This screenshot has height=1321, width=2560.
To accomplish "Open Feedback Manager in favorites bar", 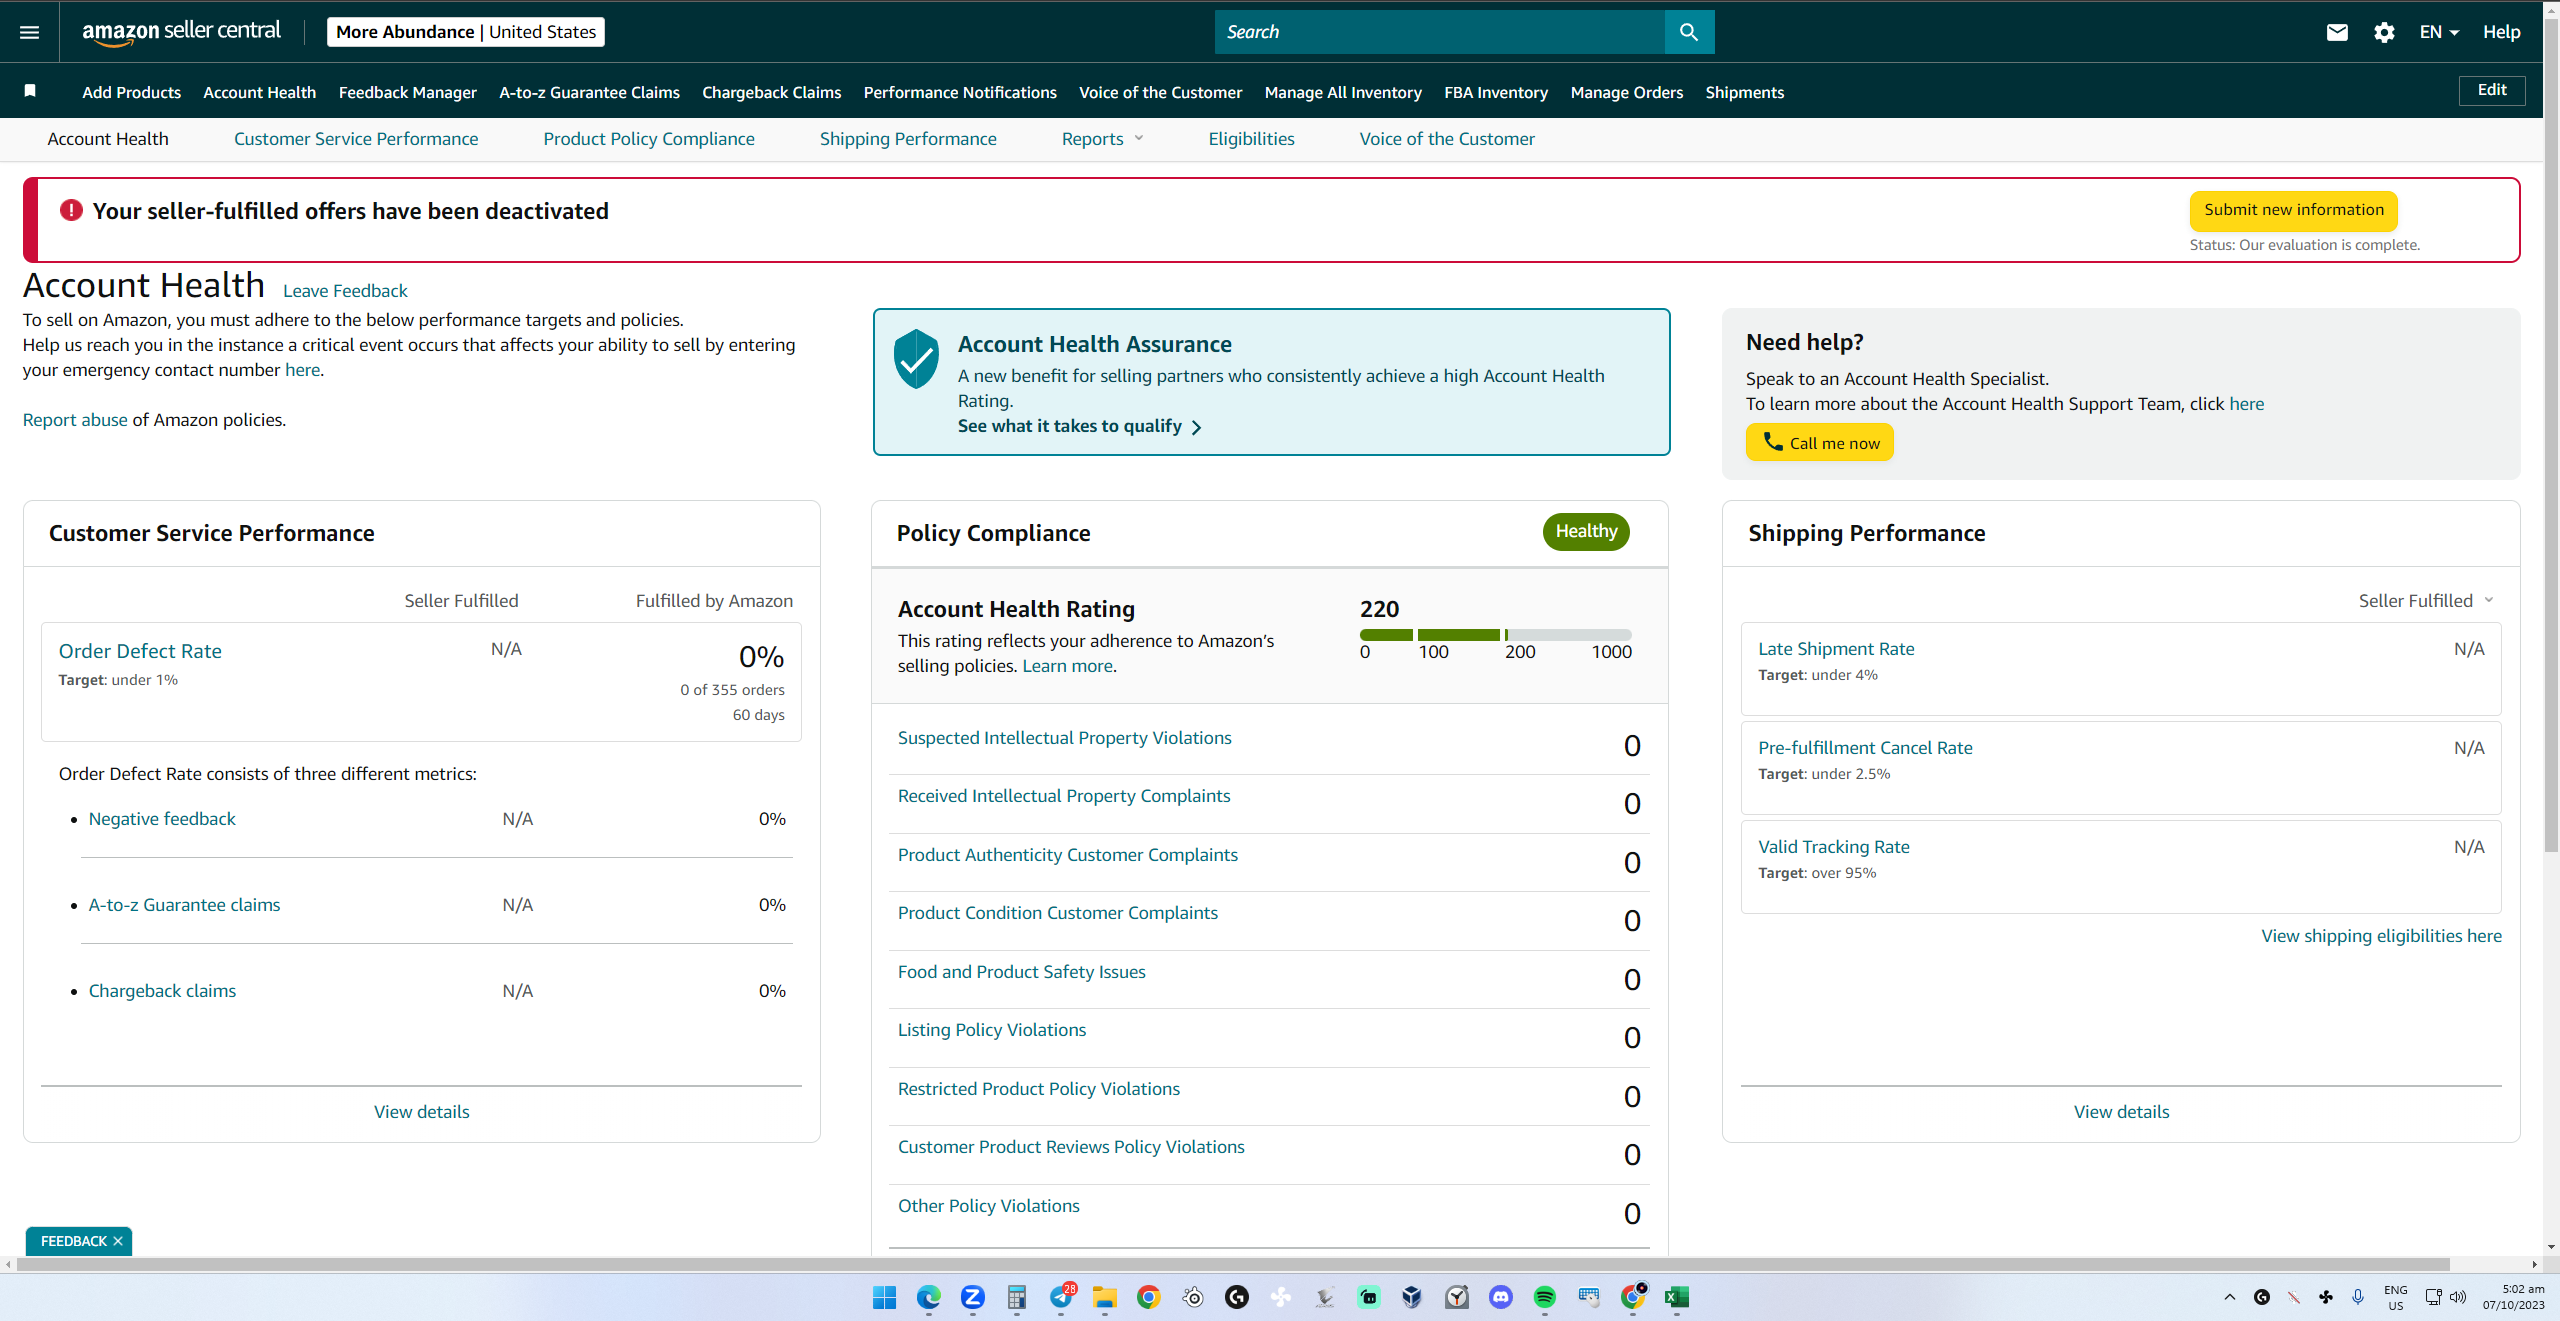I will coord(408,92).
